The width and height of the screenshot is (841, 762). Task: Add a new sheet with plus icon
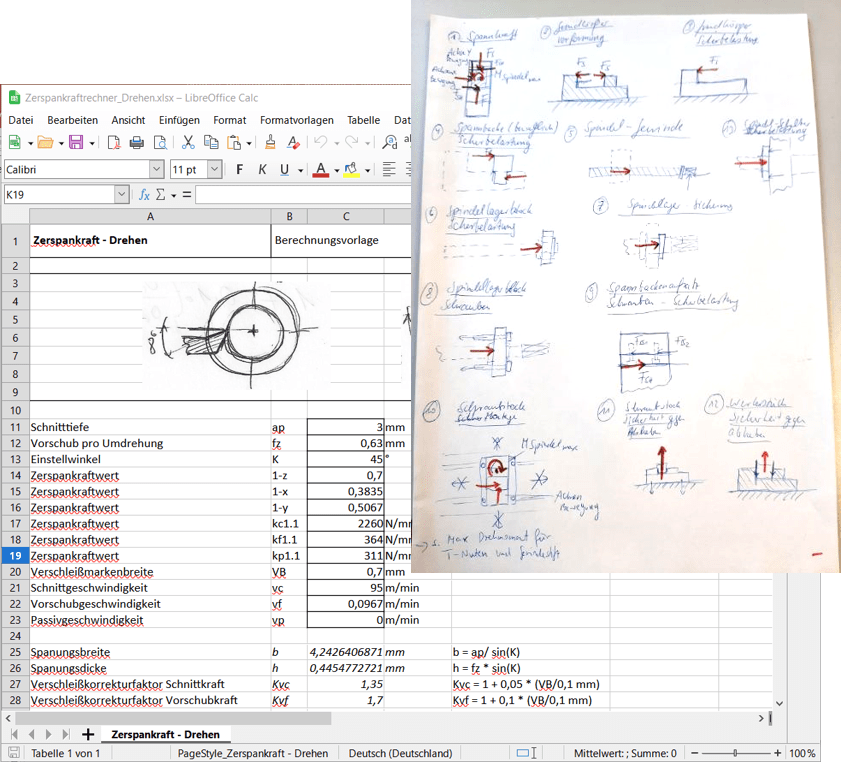click(x=88, y=735)
